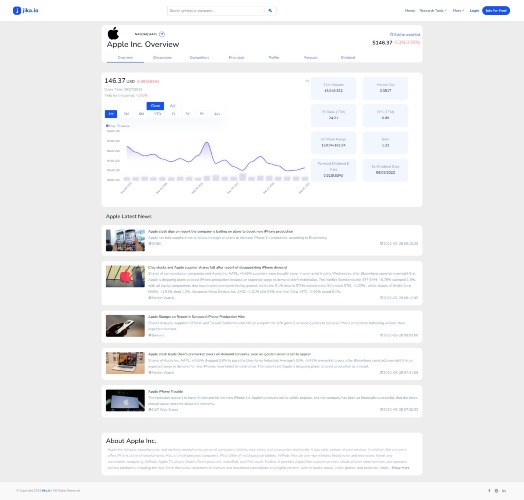Viewport: 524px width, 500px height.
Task: Select the 1M chart range
Action: tap(111, 114)
